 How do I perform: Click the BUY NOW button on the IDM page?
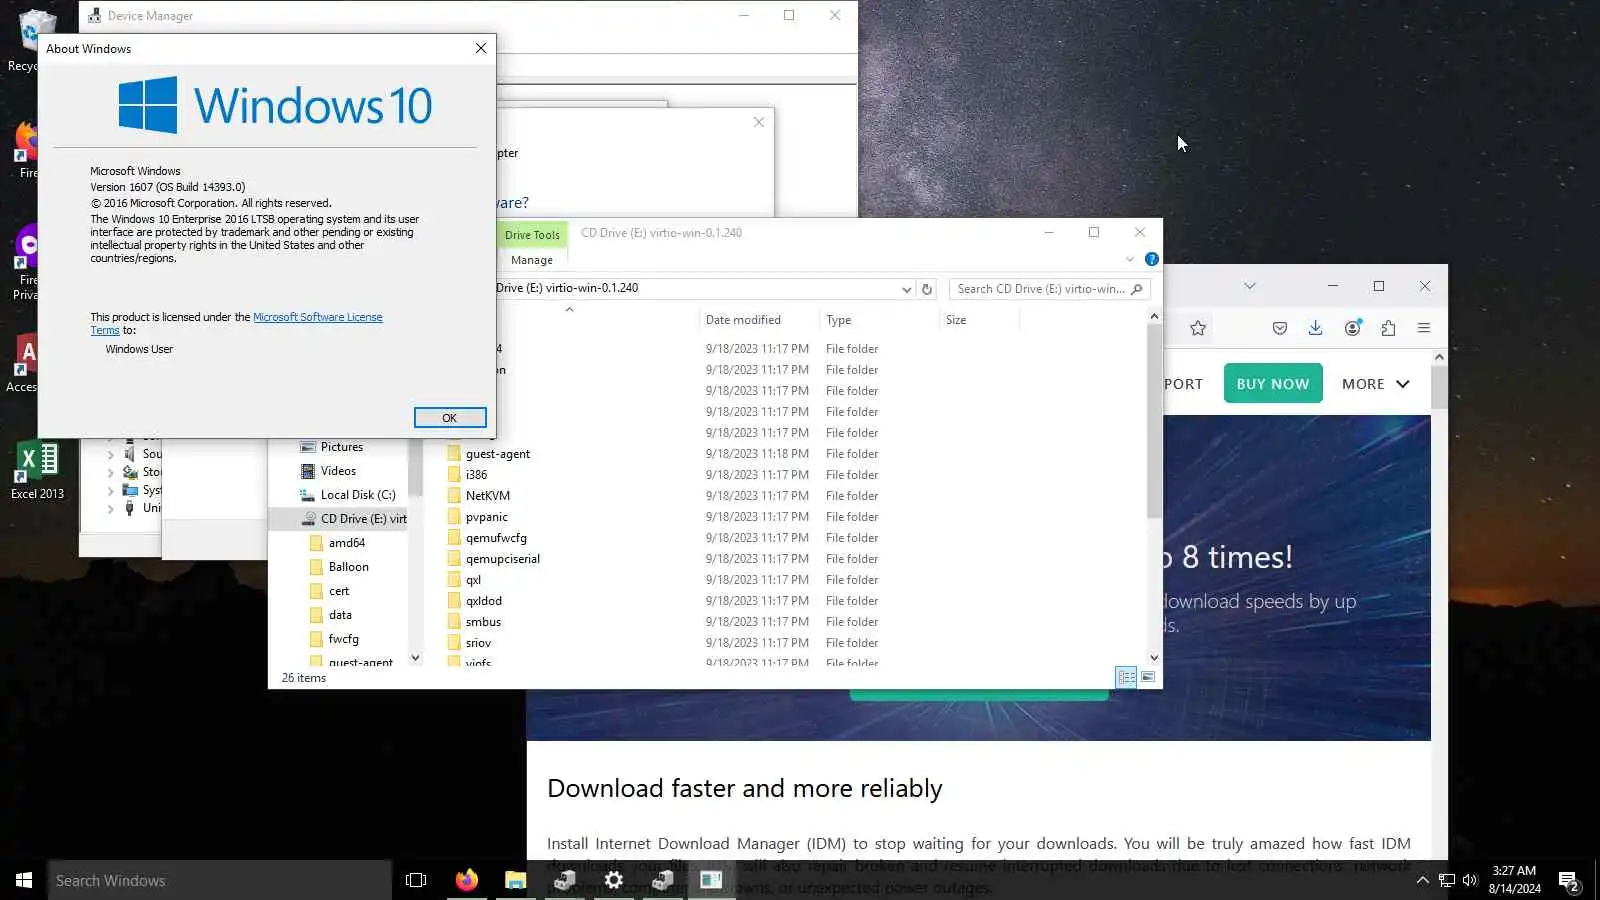click(1273, 384)
